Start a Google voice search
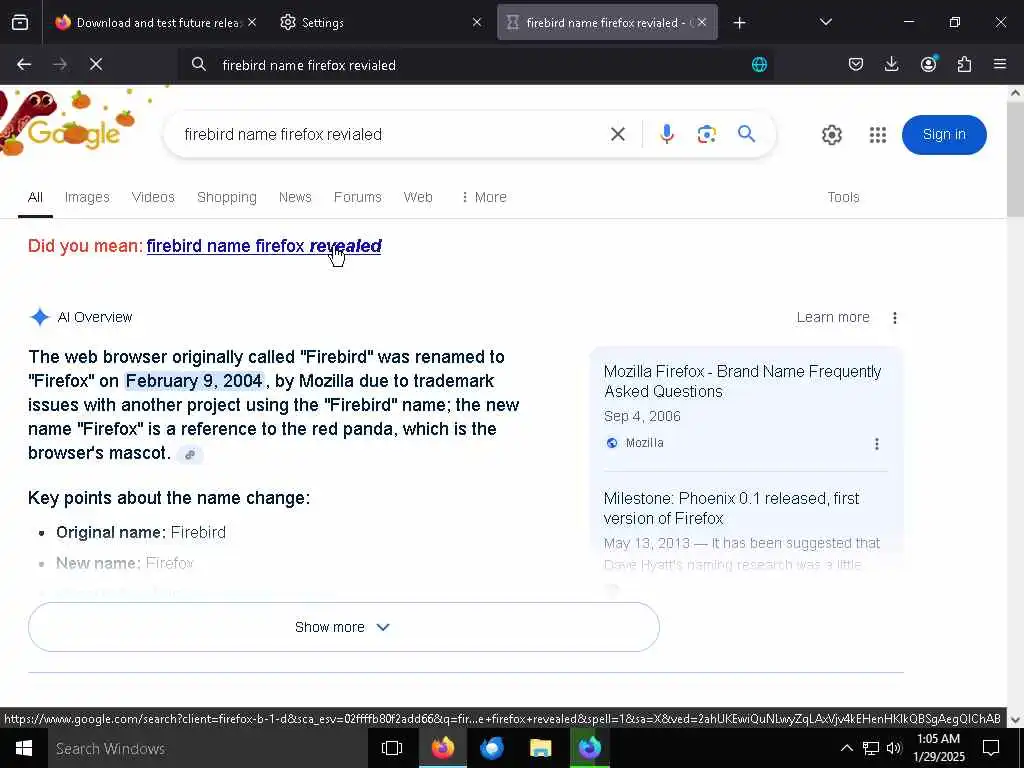Image resolution: width=1024 pixels, height=768 pixels. coord(667,135)
